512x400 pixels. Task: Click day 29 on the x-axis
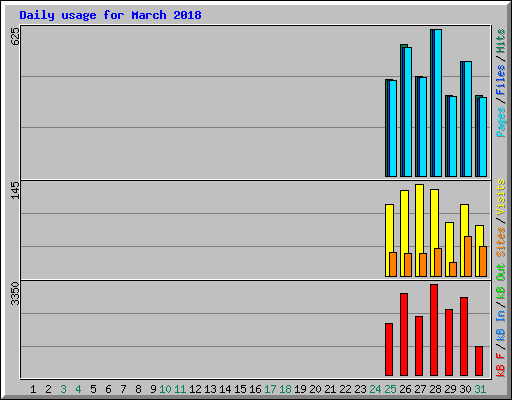coord(450,389)
